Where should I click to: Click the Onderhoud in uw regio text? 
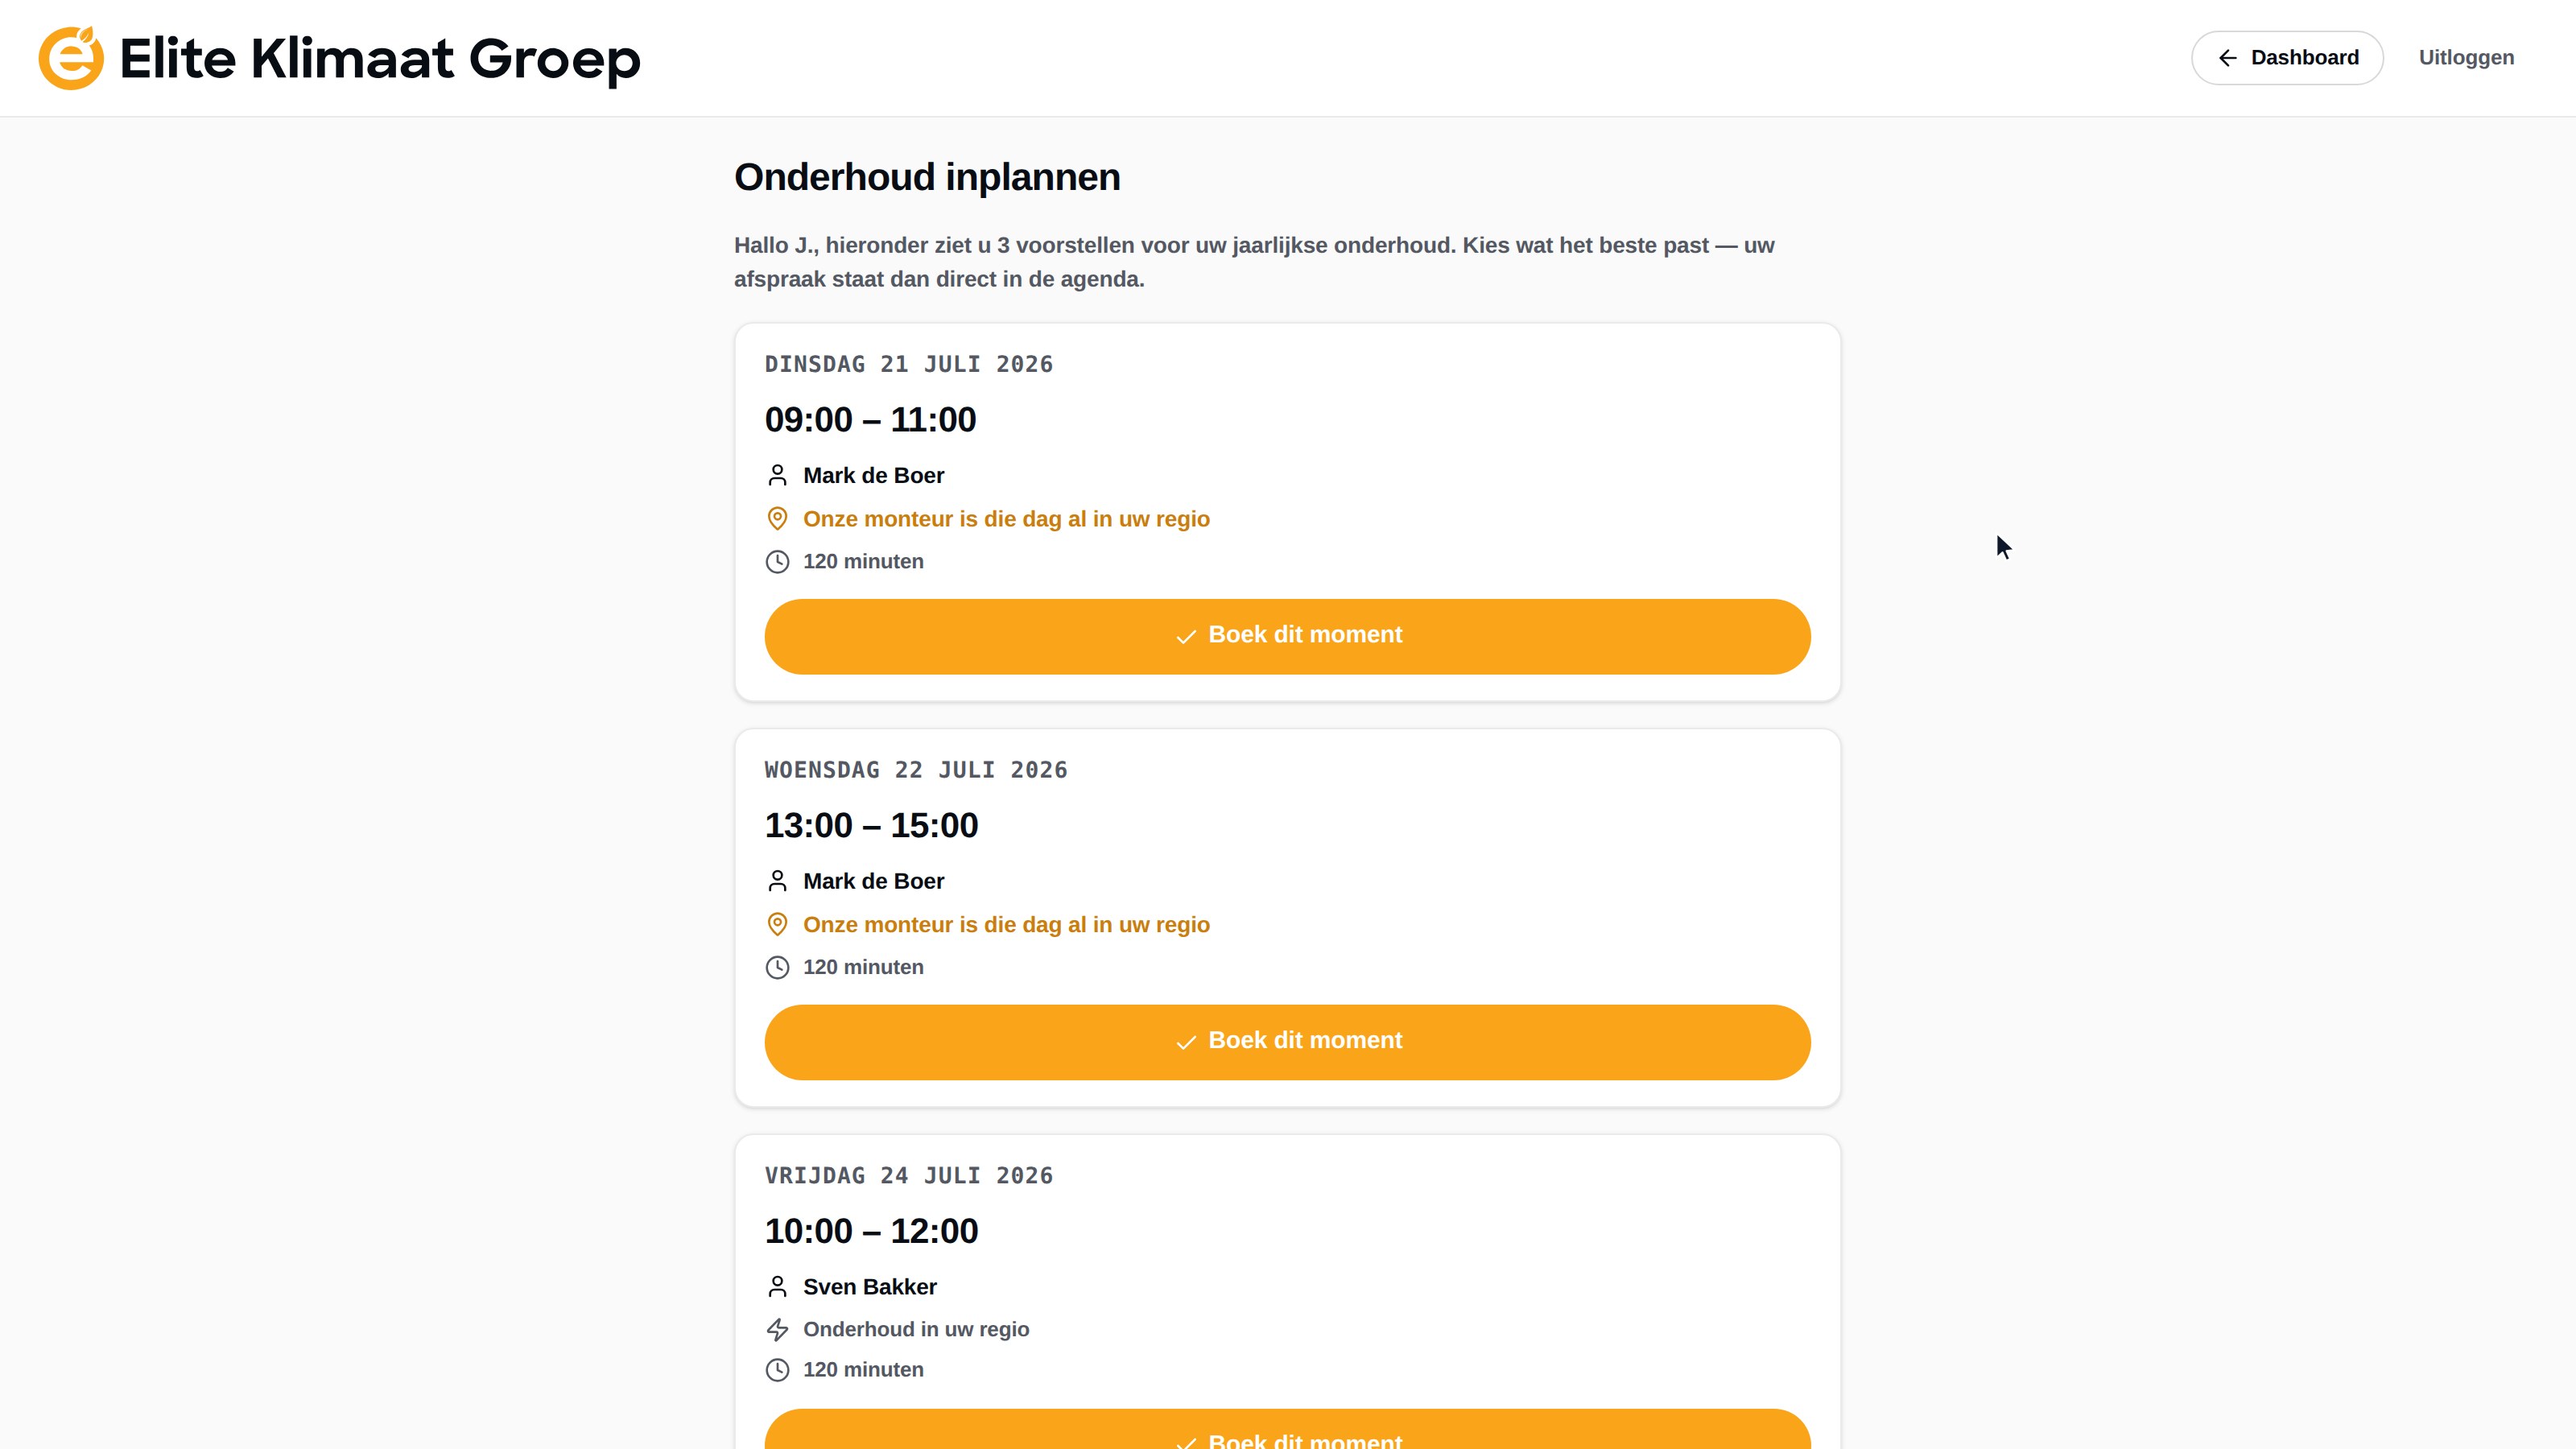(x=916, y=1330)
